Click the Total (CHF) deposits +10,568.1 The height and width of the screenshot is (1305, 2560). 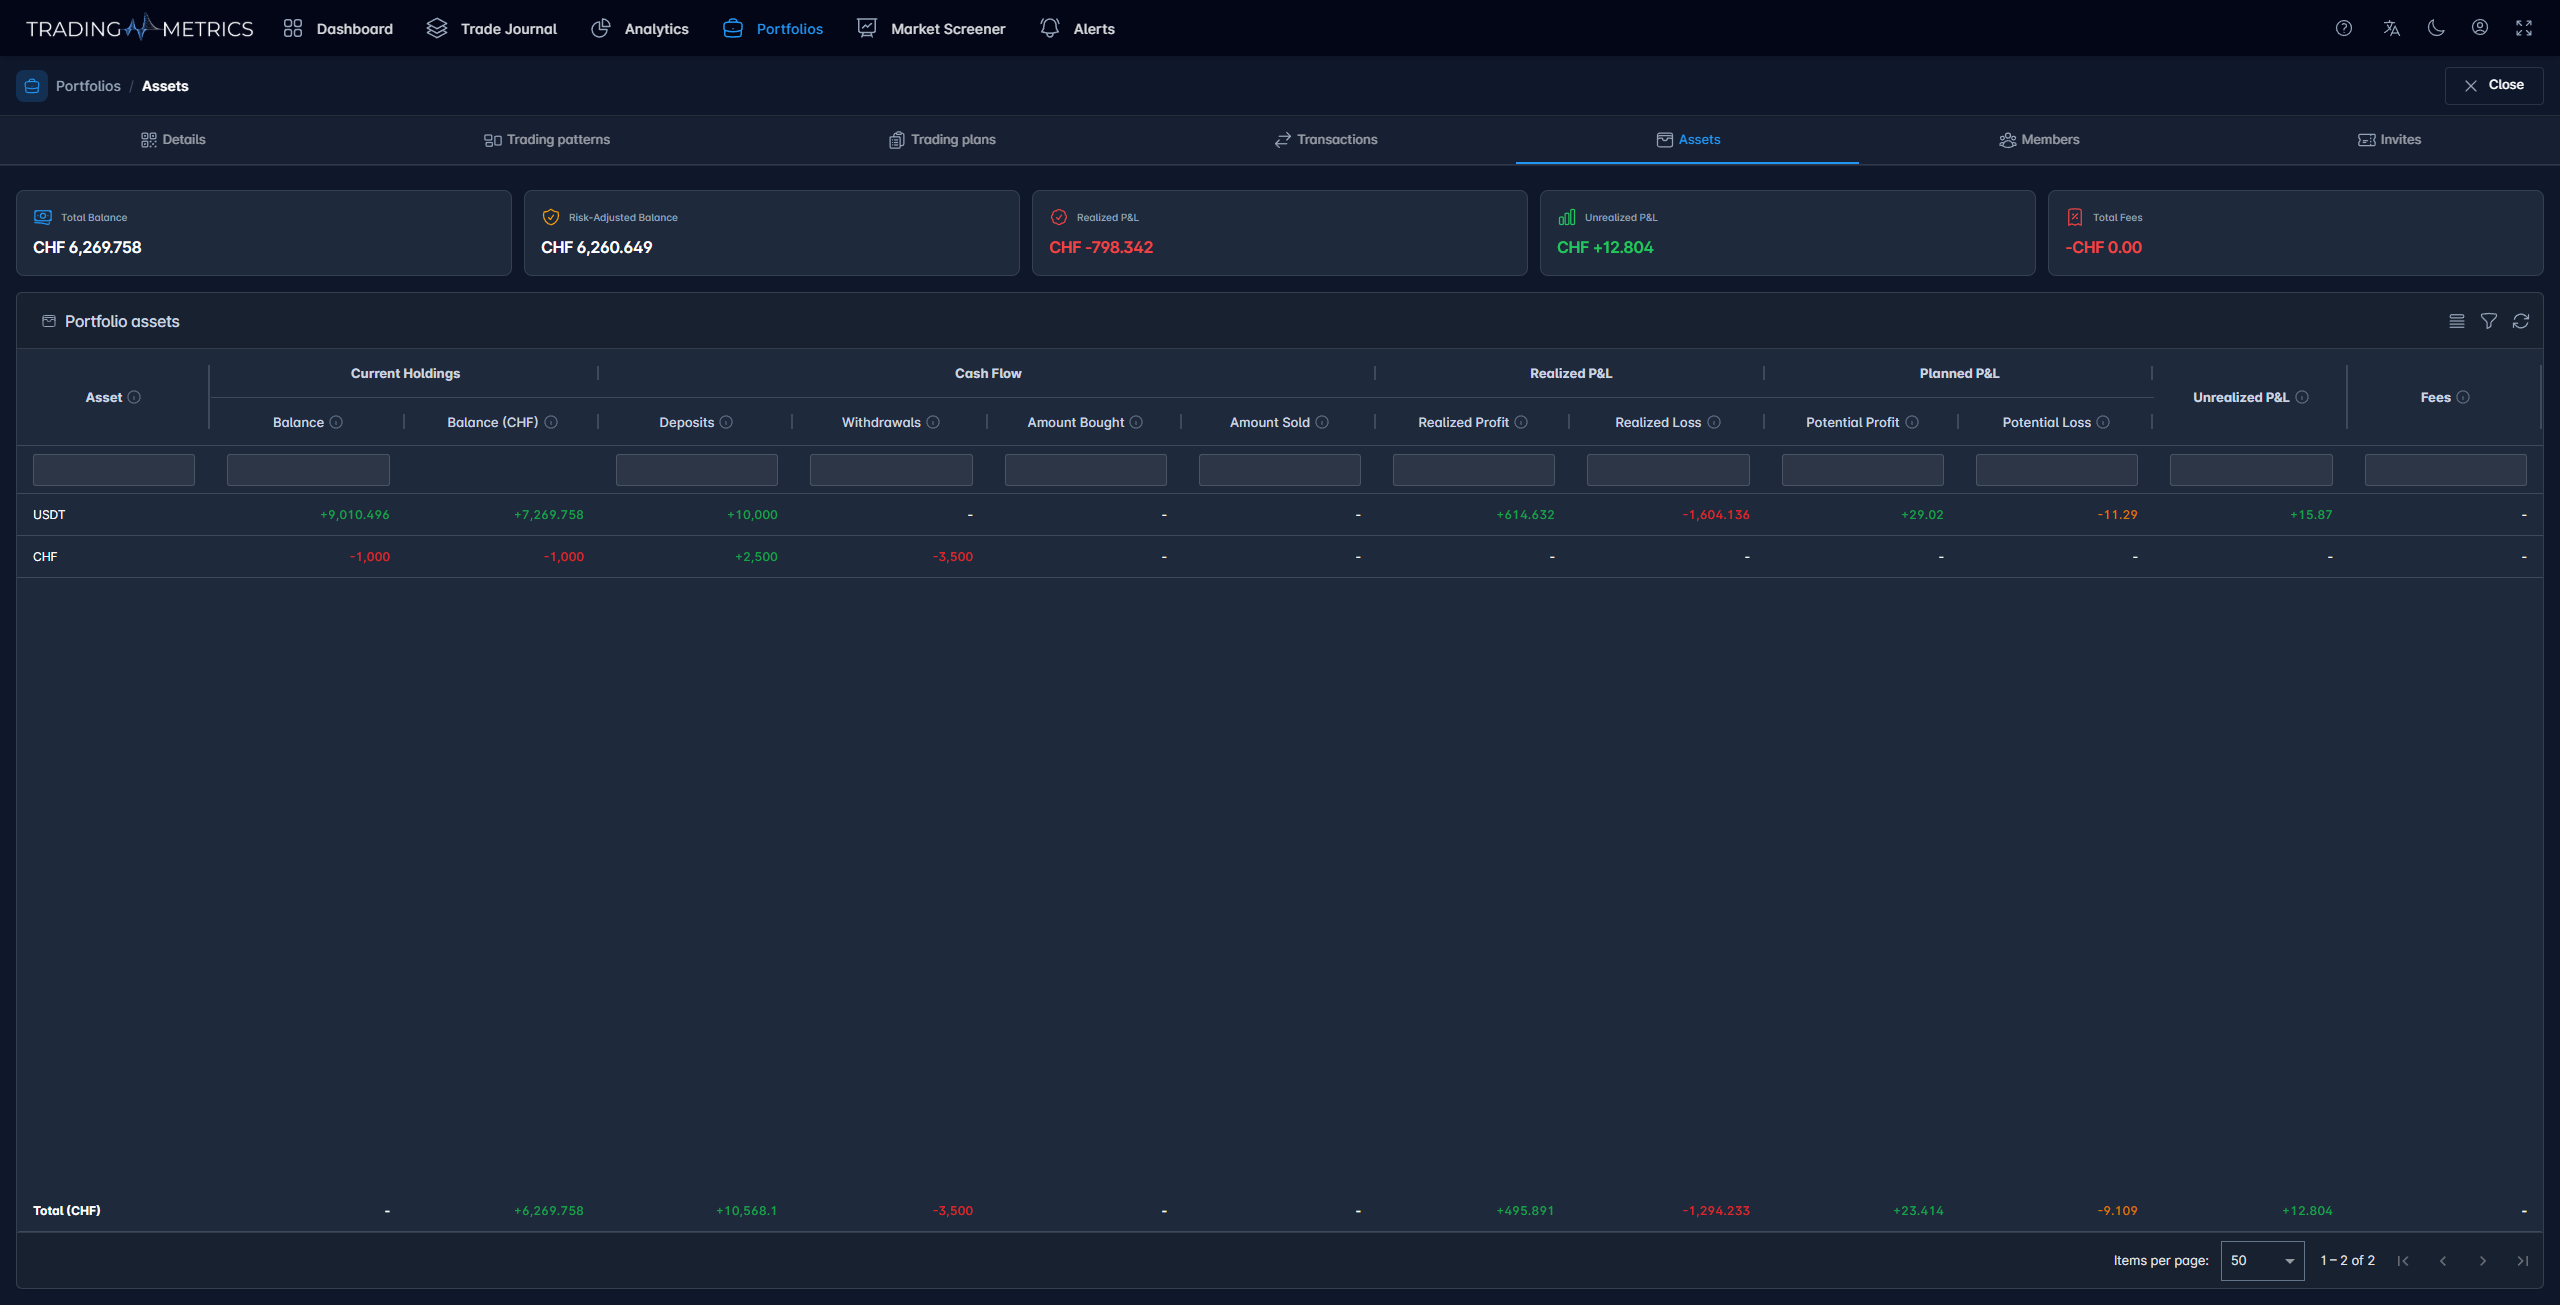pyautogui.click(x=747, y=1211)
